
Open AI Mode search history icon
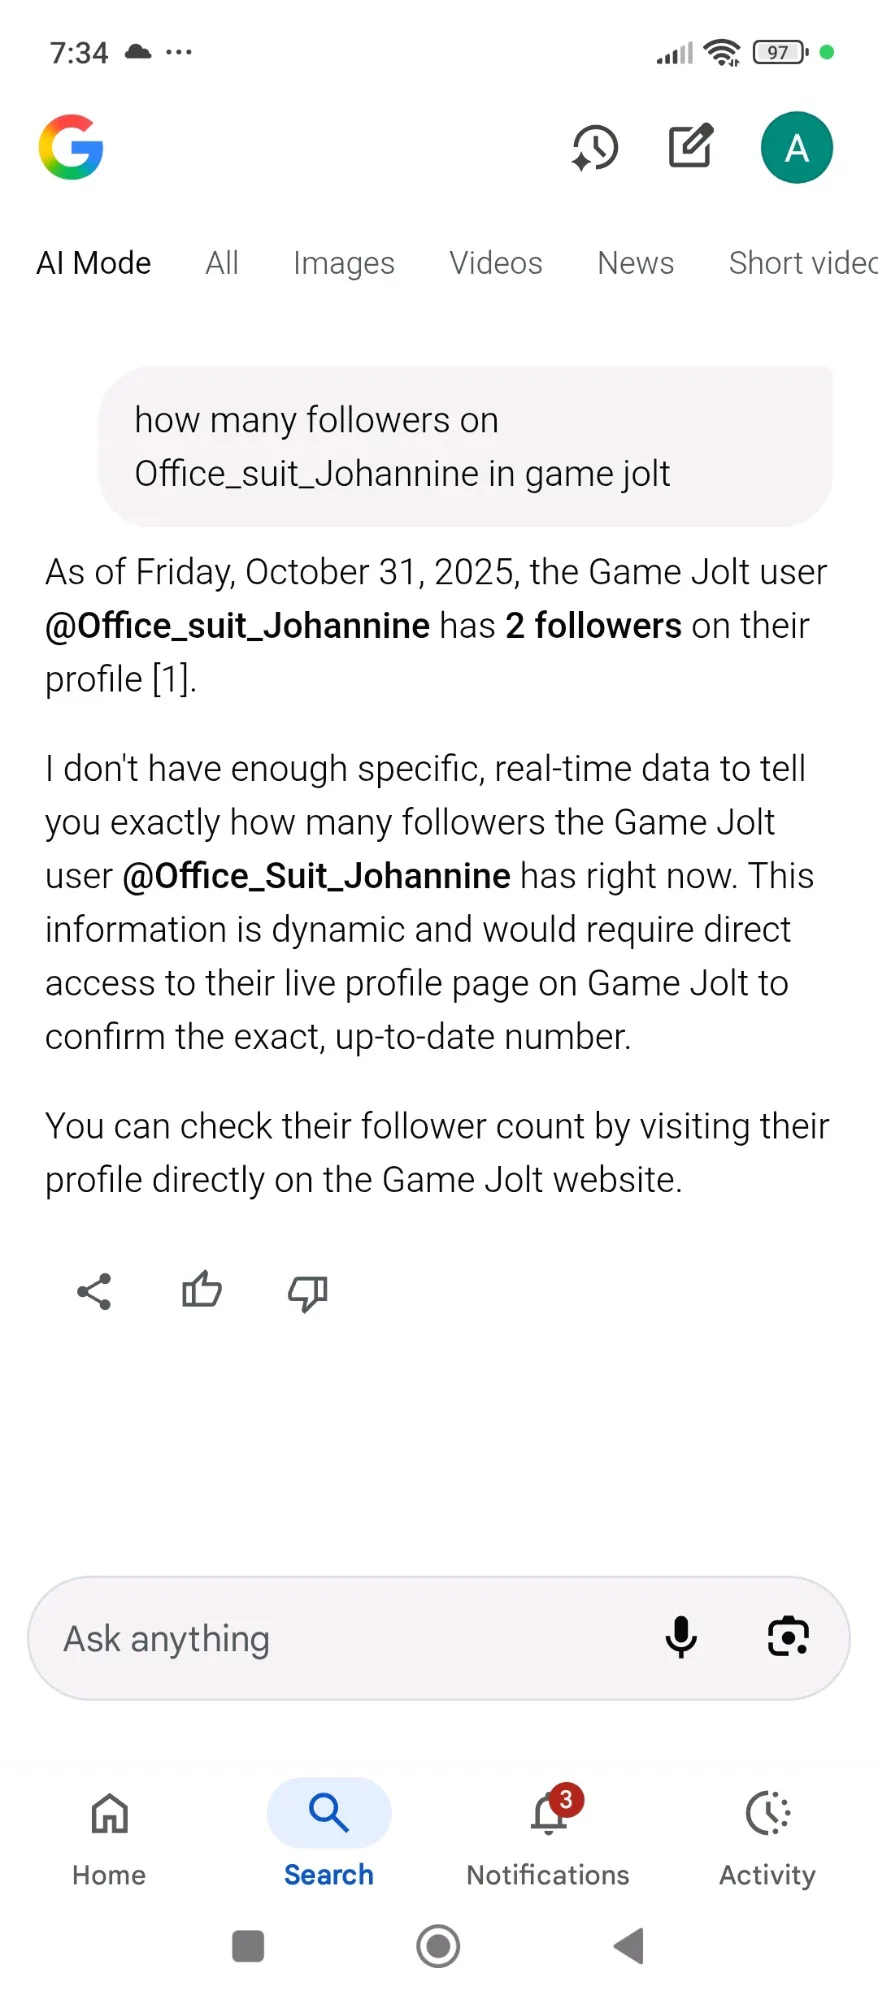tap(595, 148)
